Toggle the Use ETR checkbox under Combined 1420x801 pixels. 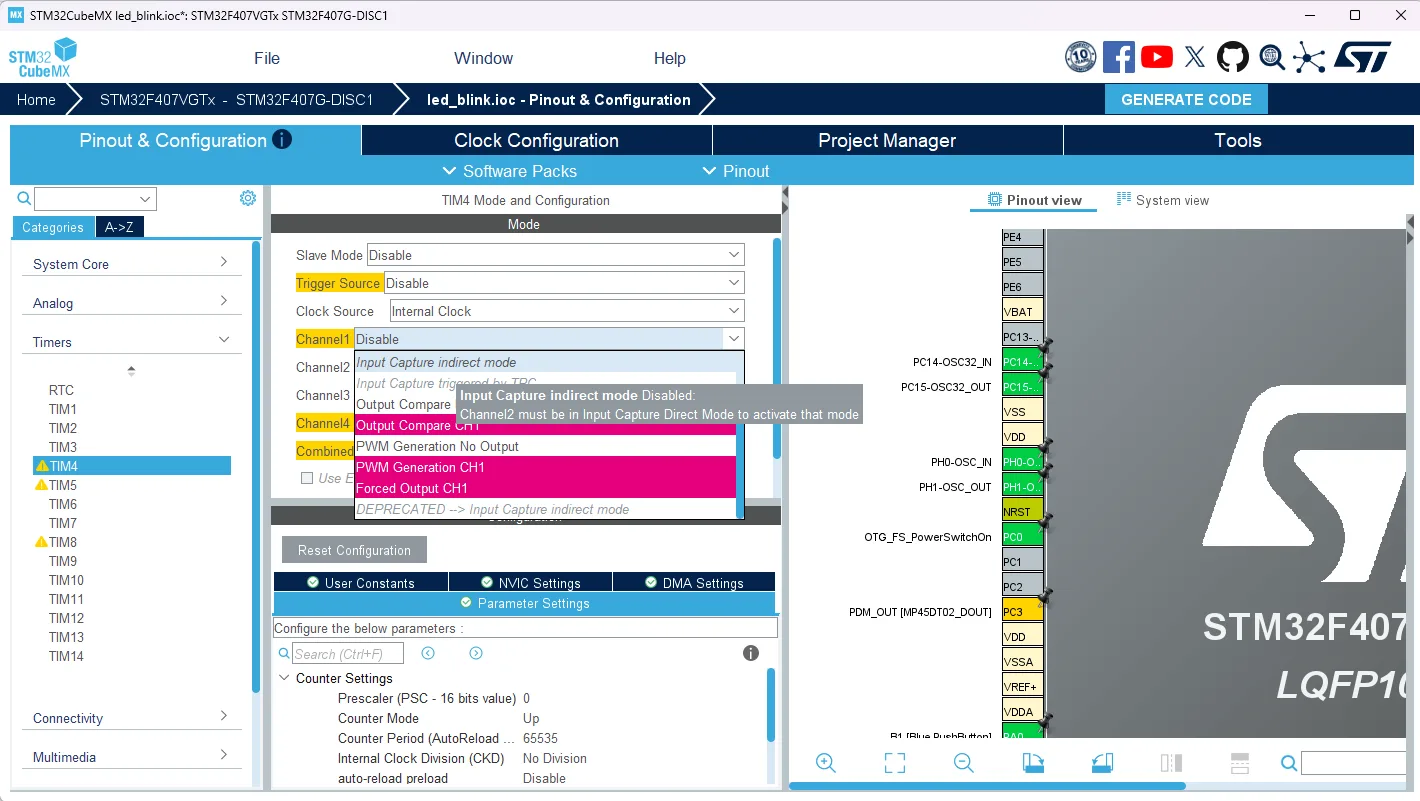307,478
